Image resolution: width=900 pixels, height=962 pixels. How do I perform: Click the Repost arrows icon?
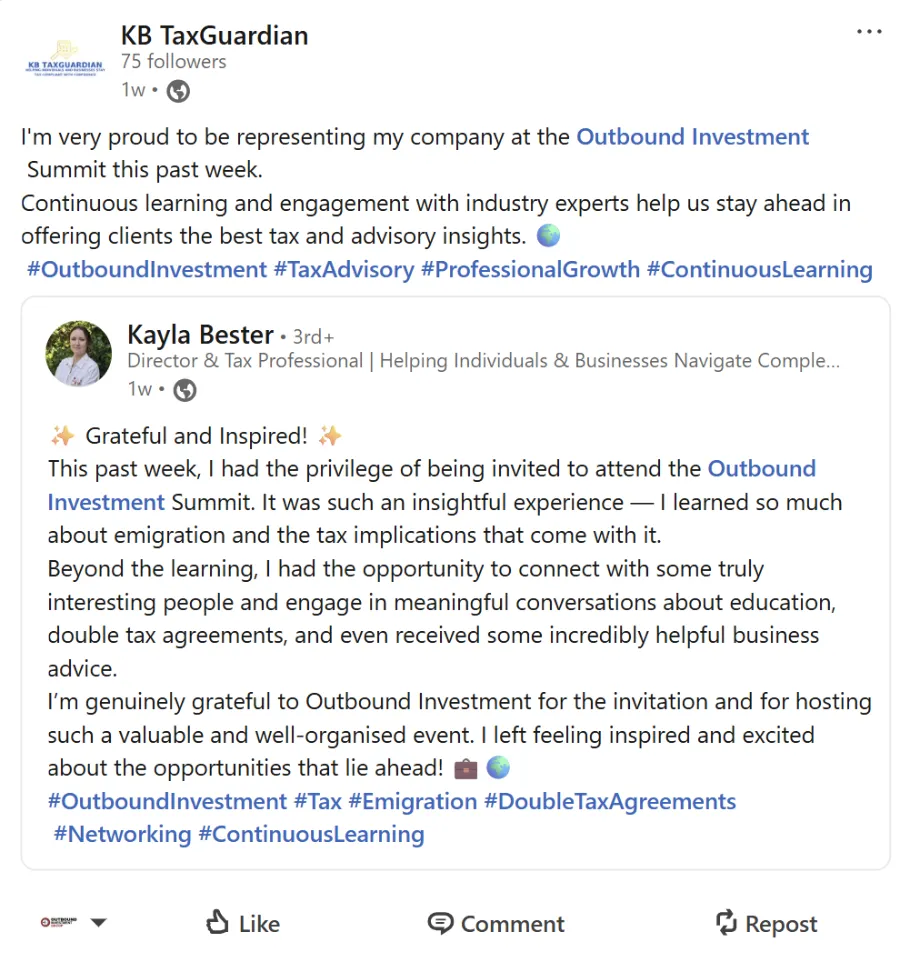coord(726,923)
